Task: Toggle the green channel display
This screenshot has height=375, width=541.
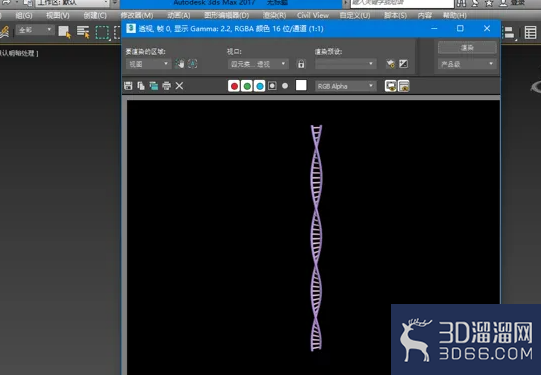Action: coord(247,86)
